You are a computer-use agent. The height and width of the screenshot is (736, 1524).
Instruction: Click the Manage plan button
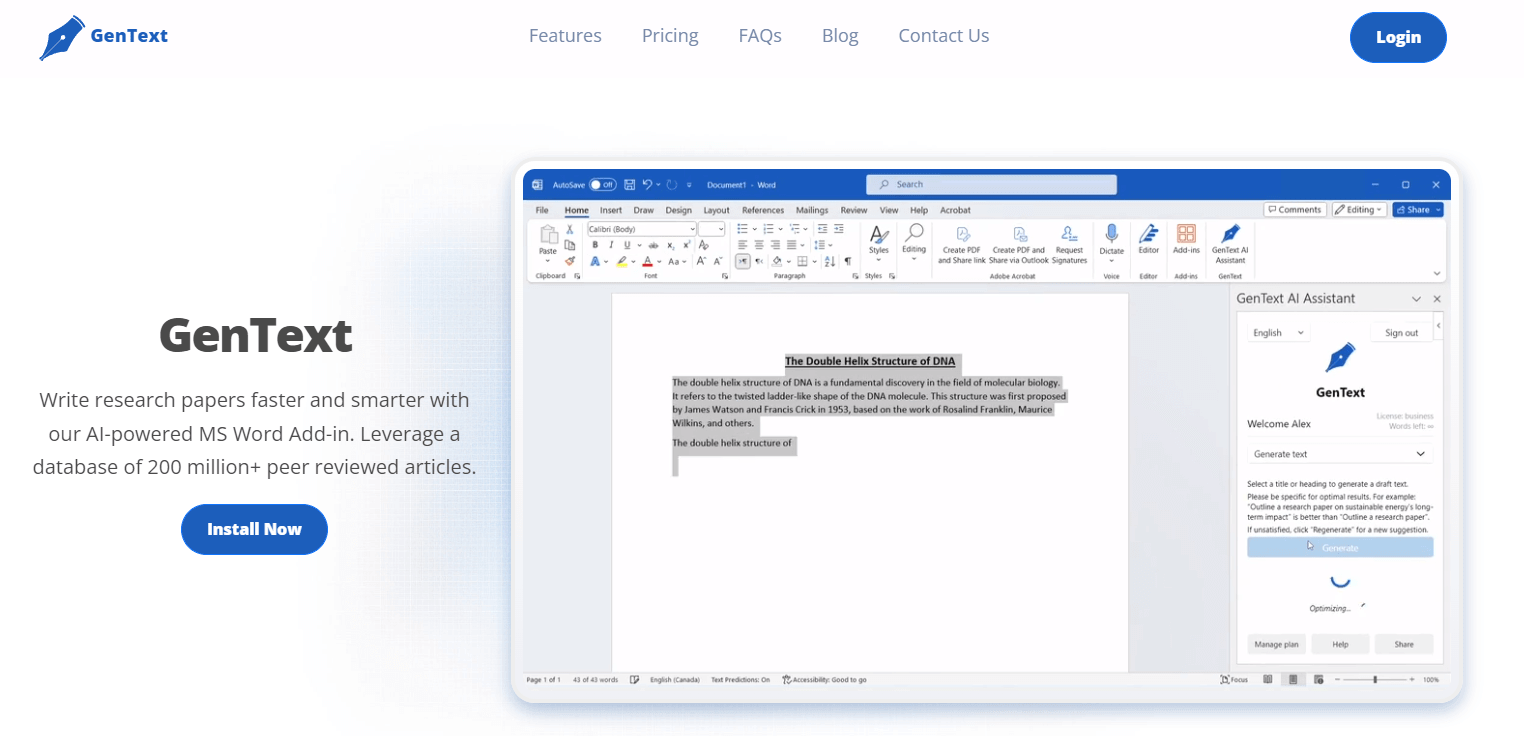click(1276, 644)
